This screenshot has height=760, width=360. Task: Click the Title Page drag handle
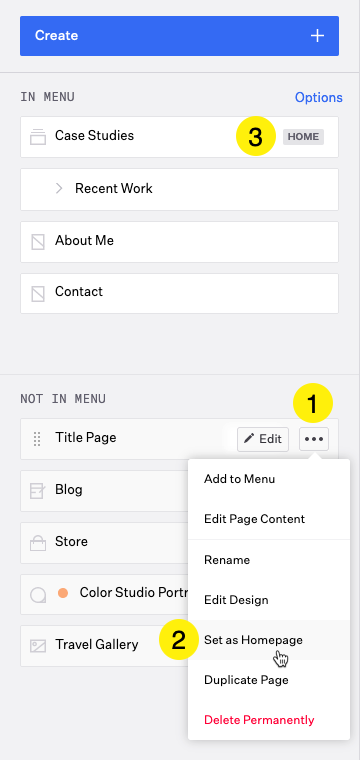37,439
